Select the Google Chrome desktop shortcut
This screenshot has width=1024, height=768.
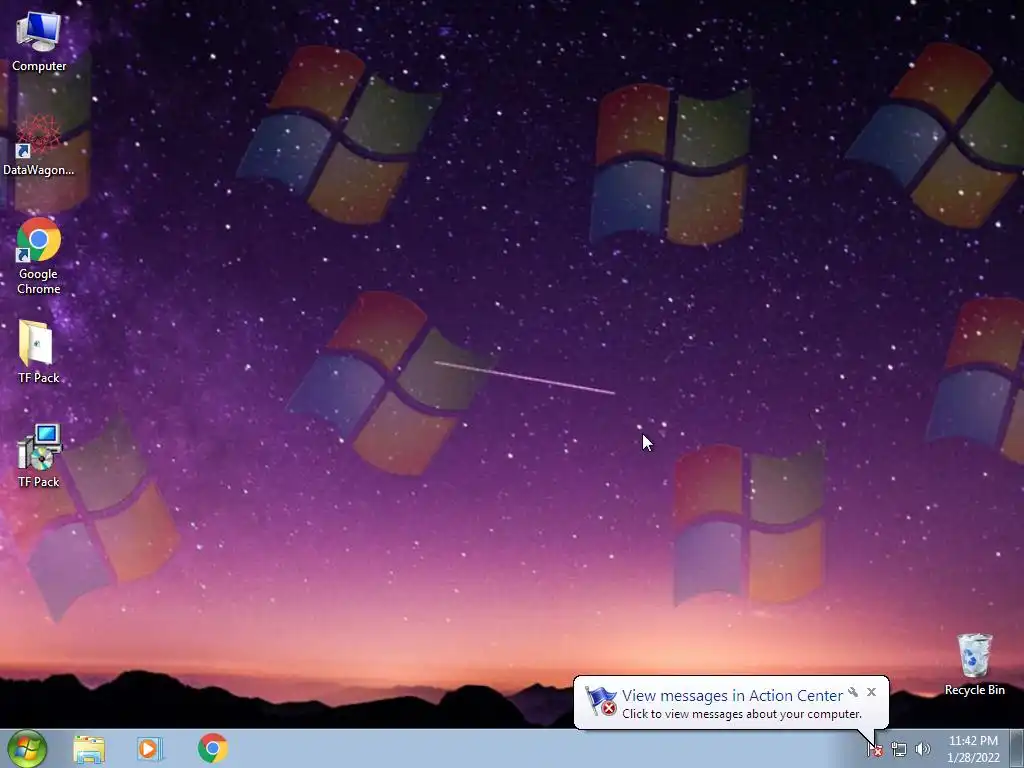pos(39,257)
